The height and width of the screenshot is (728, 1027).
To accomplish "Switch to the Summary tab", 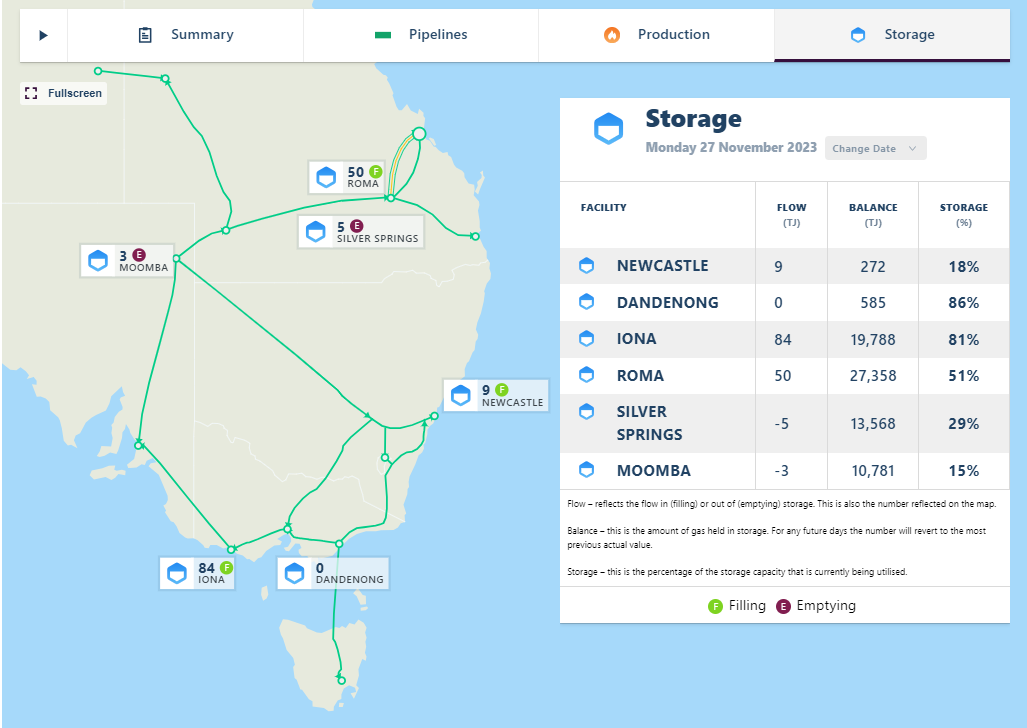I will [186, 35].
